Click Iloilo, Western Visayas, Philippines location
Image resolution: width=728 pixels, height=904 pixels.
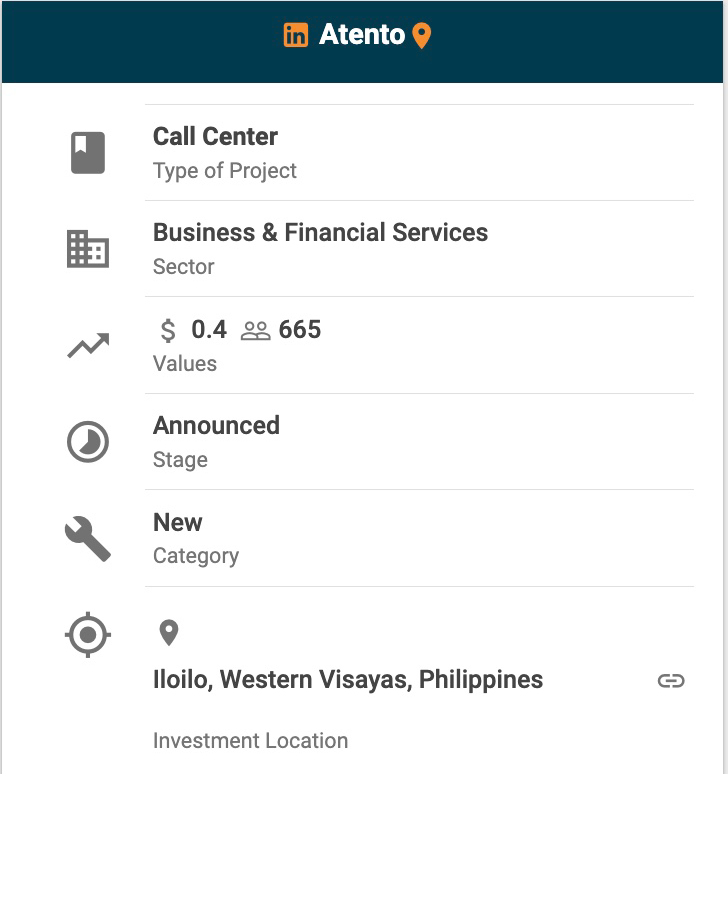[348, 680]
